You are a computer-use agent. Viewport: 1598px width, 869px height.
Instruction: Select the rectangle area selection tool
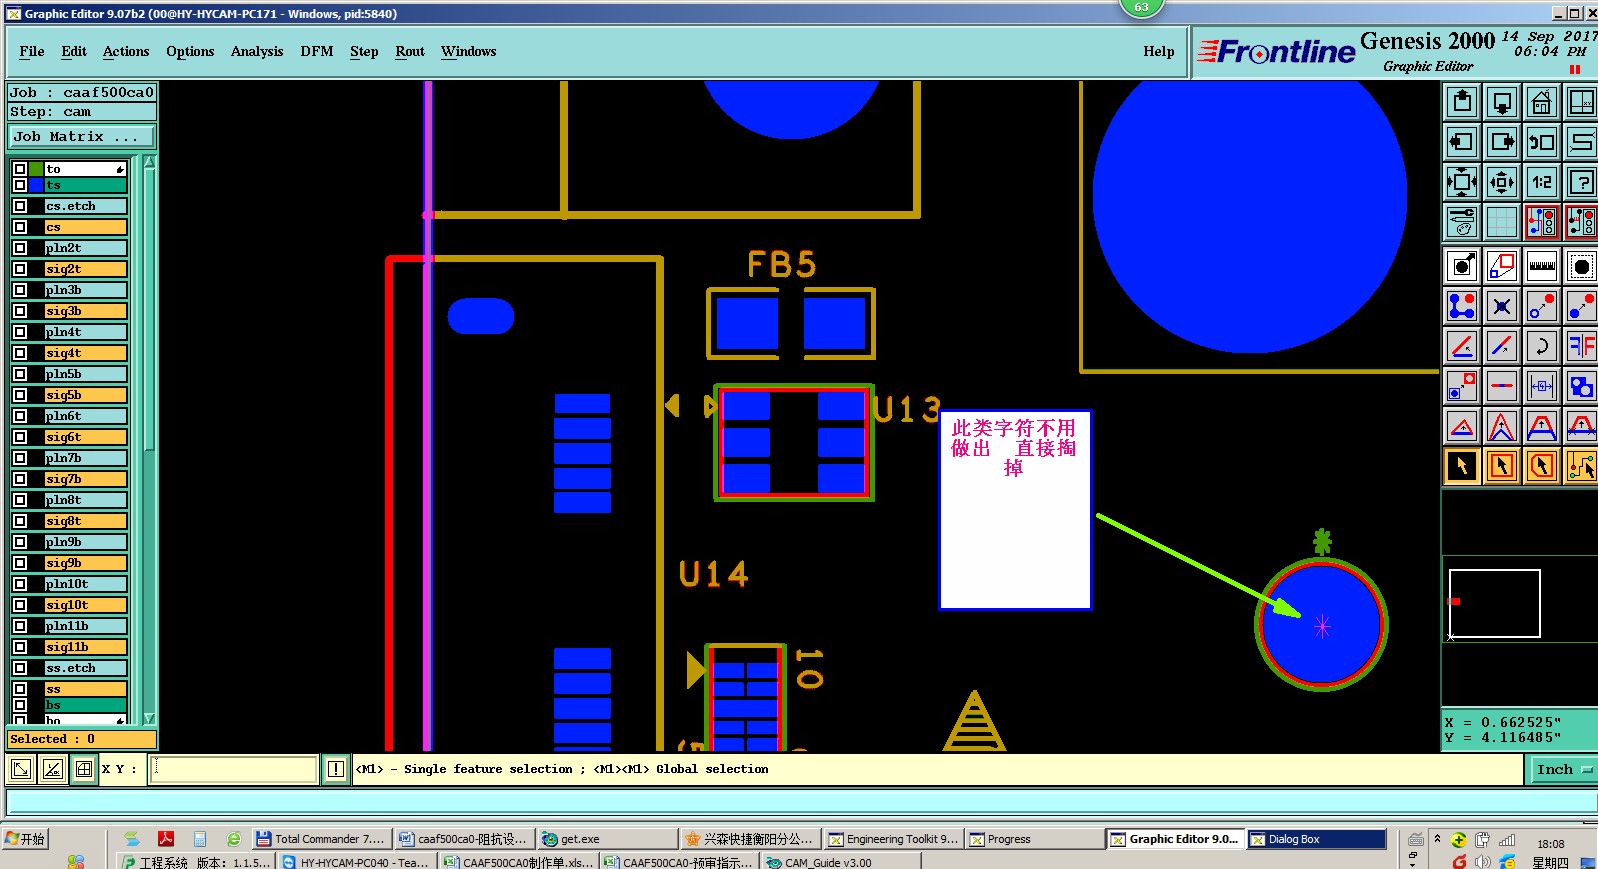[x=1502, y=466]
